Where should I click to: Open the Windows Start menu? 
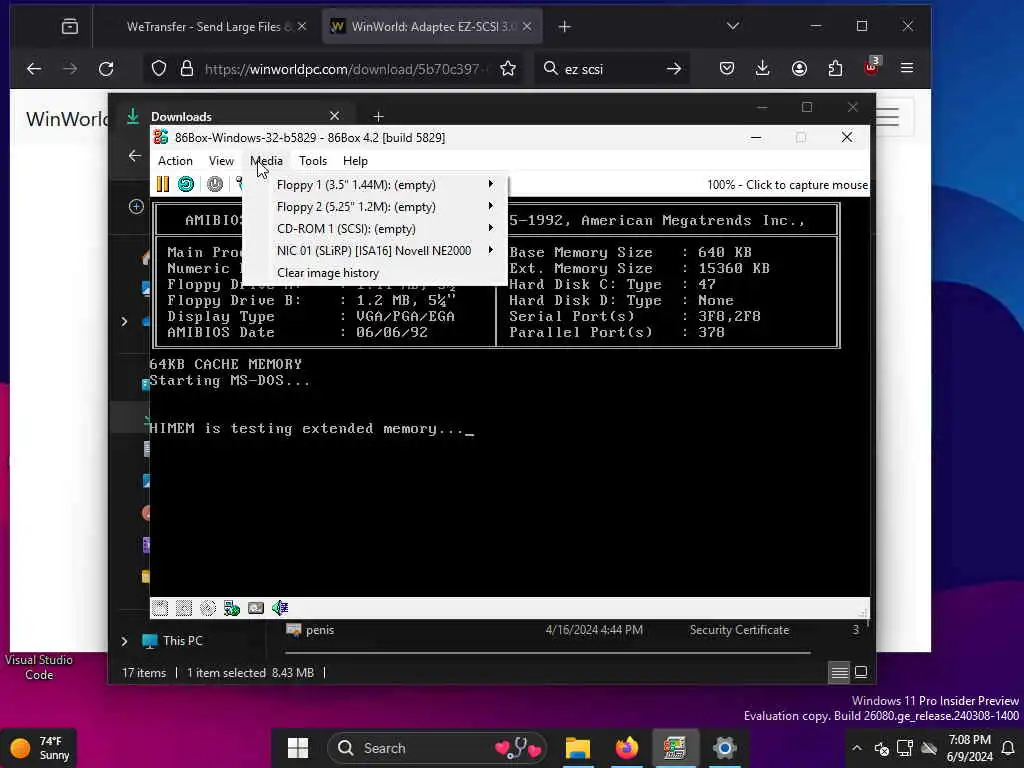click(298, 748)
